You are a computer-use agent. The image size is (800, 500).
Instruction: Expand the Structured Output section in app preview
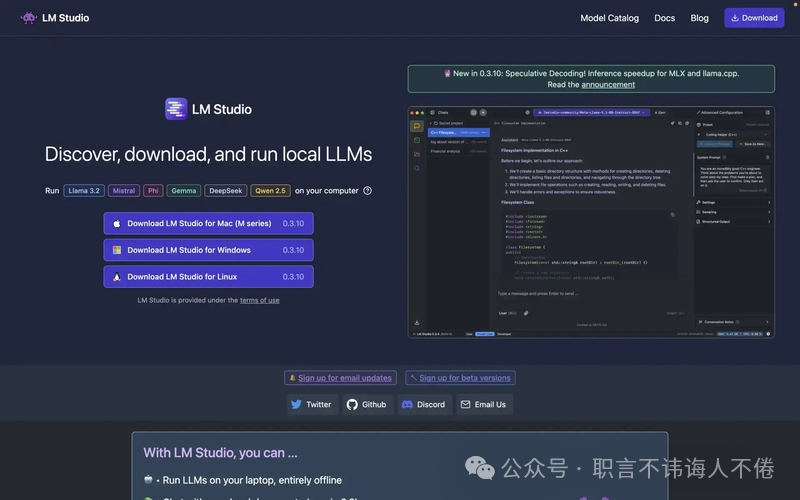click(x=733, y=221)
